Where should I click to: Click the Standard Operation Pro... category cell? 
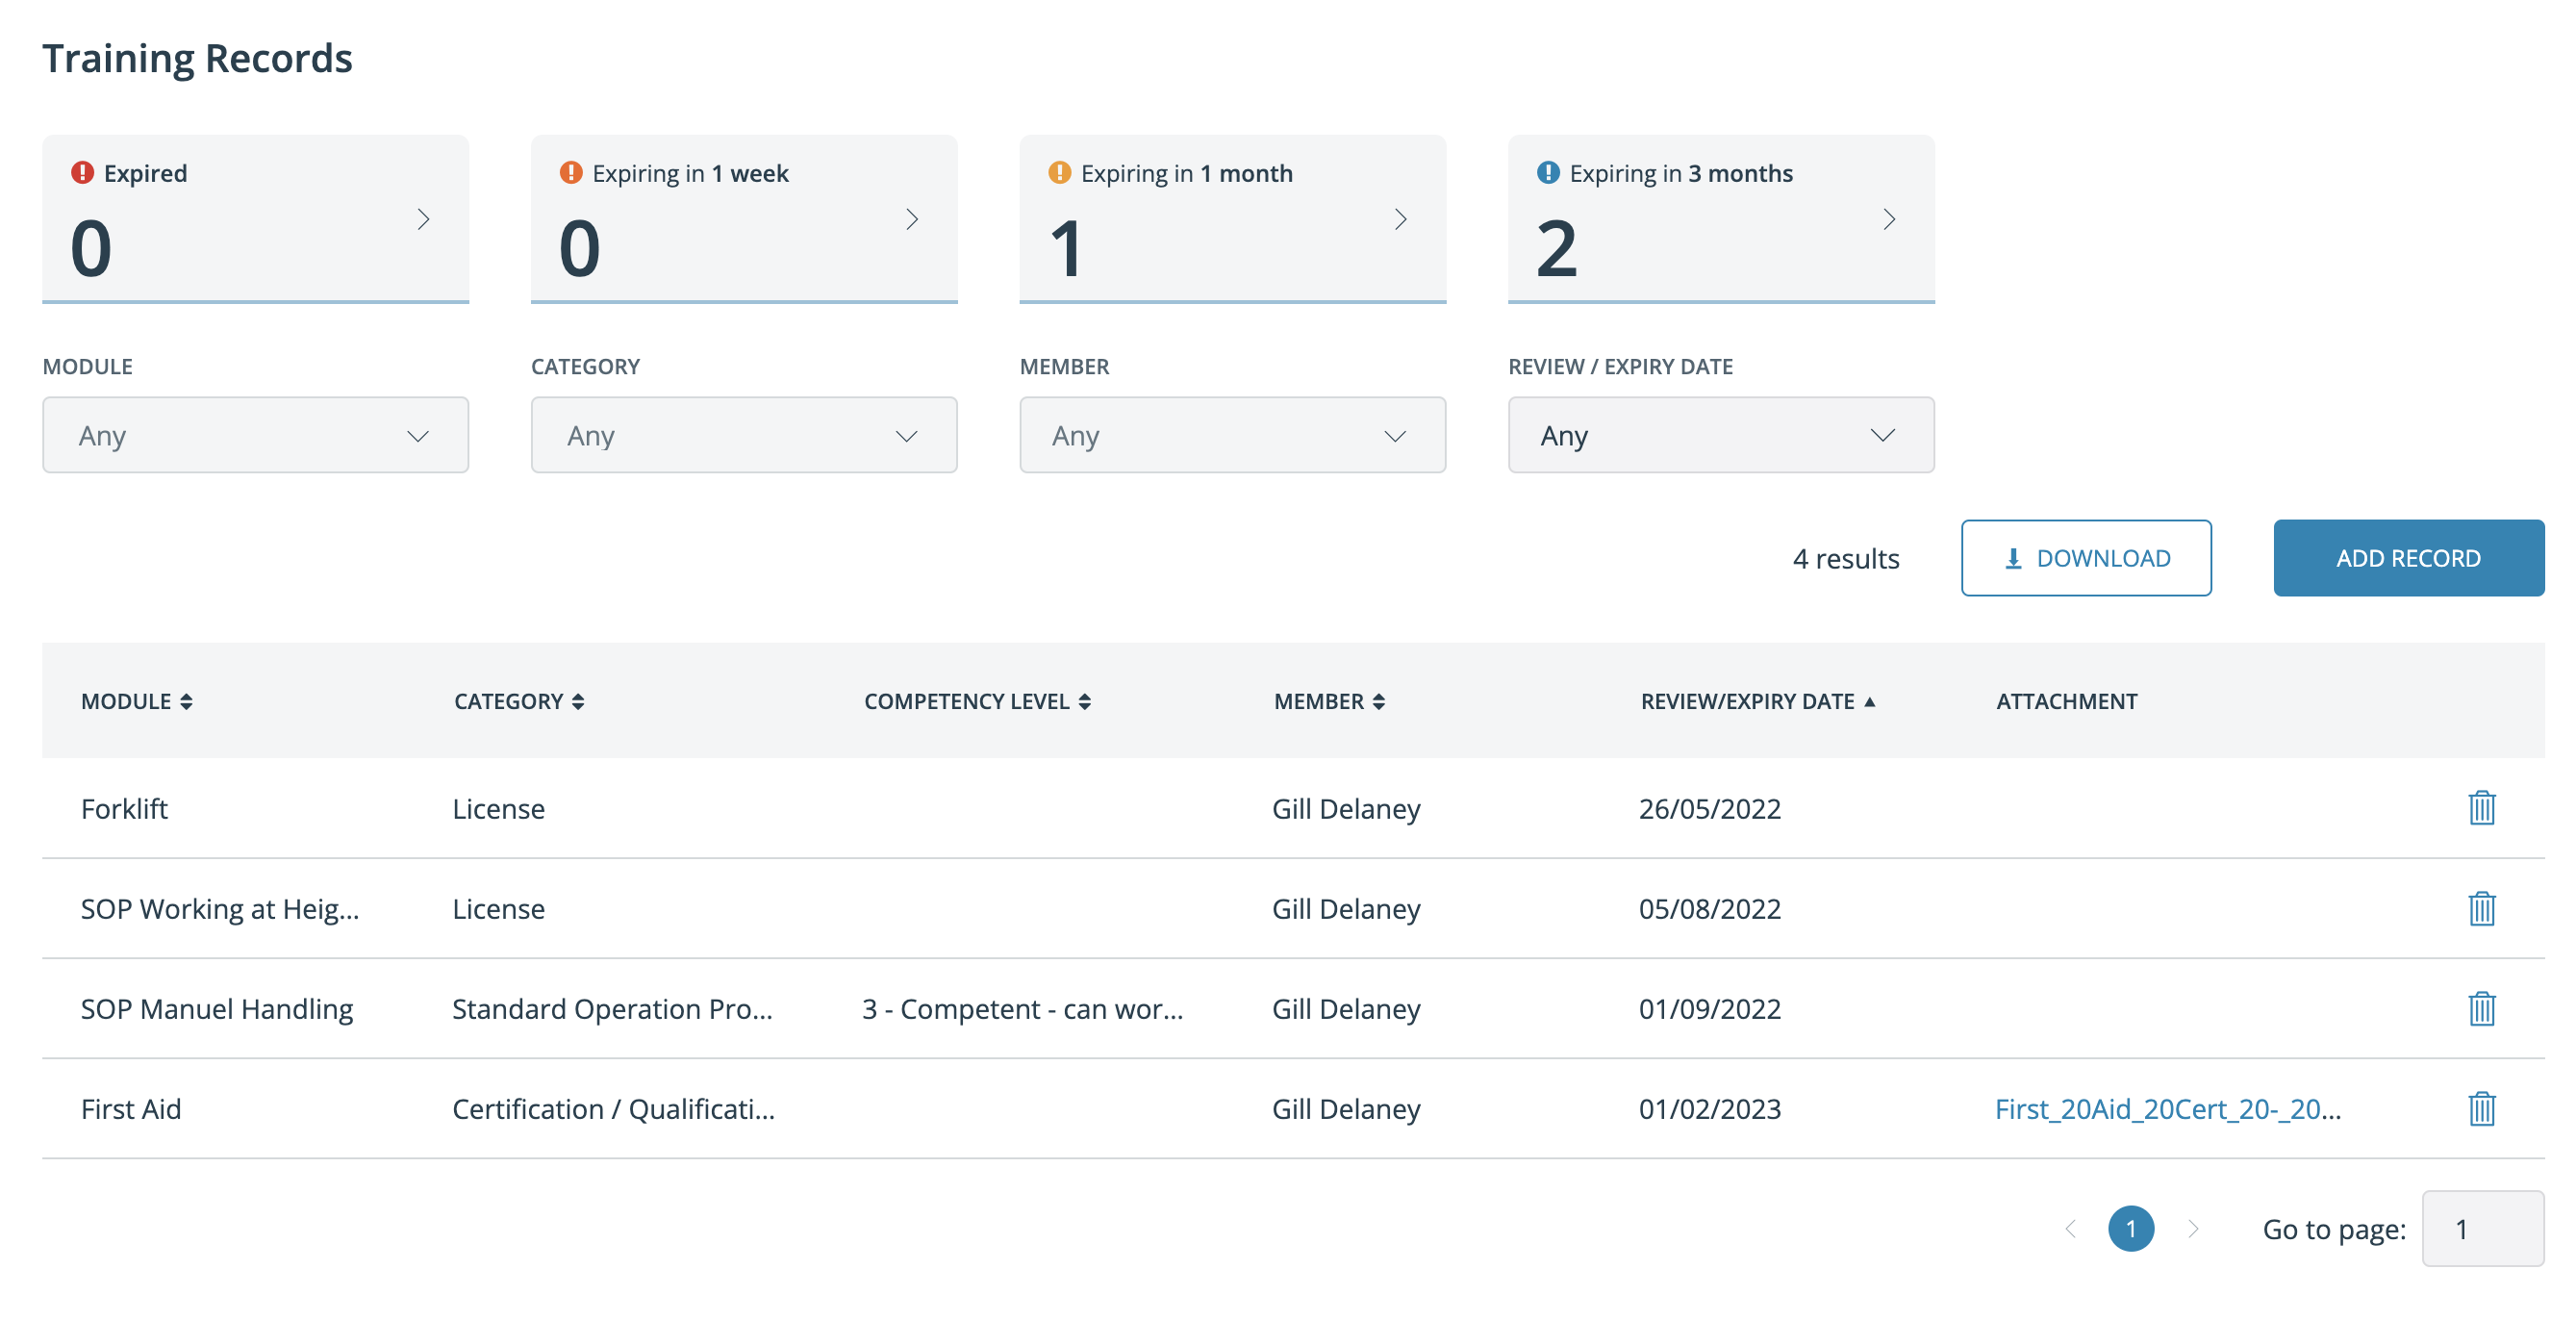click(612, 1008)
